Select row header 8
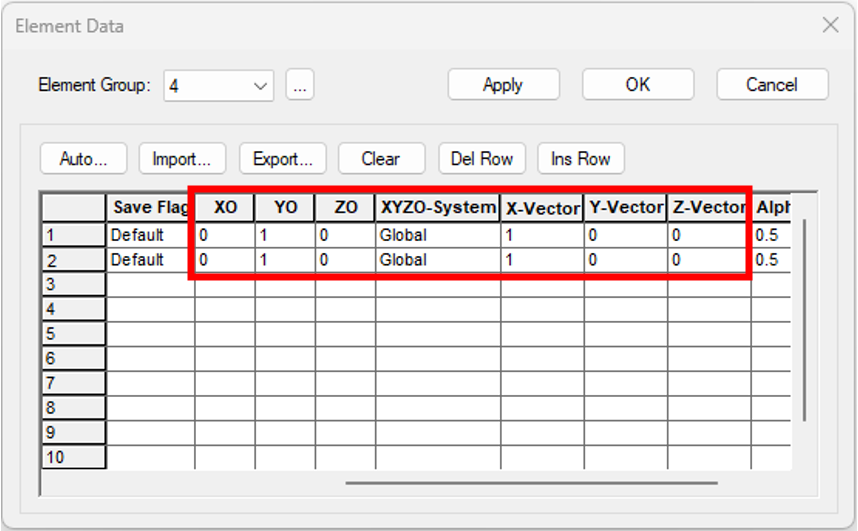 (73, 408)
